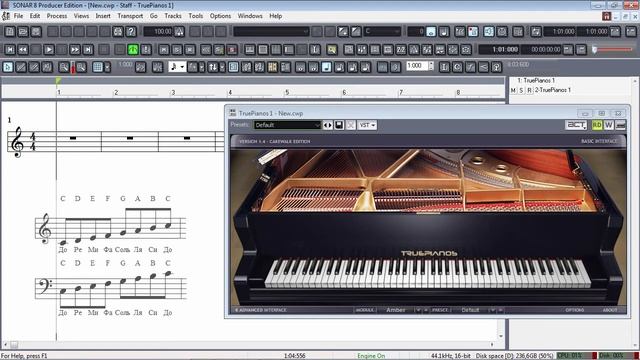Open the VST dropdown in TruePianos
This screenshot has height=360, width=640.
coord(367,125)
